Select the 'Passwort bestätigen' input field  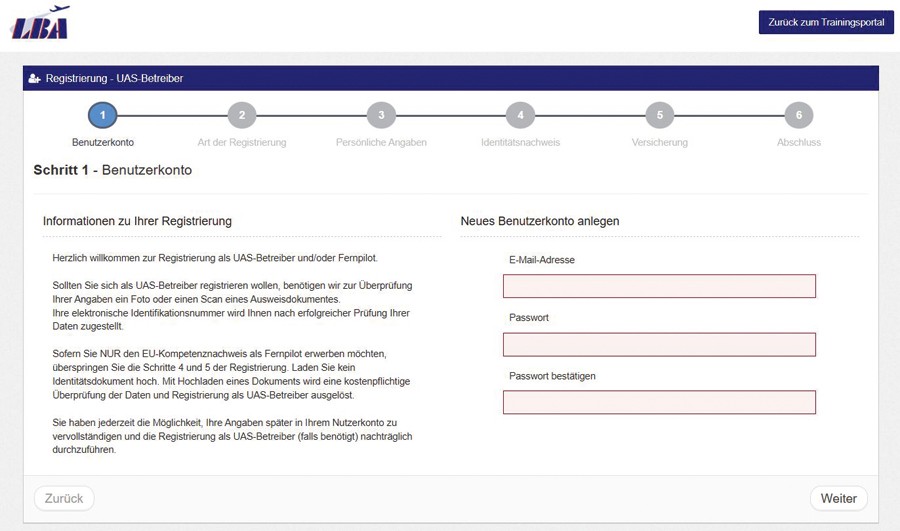[x=659, y=402]
